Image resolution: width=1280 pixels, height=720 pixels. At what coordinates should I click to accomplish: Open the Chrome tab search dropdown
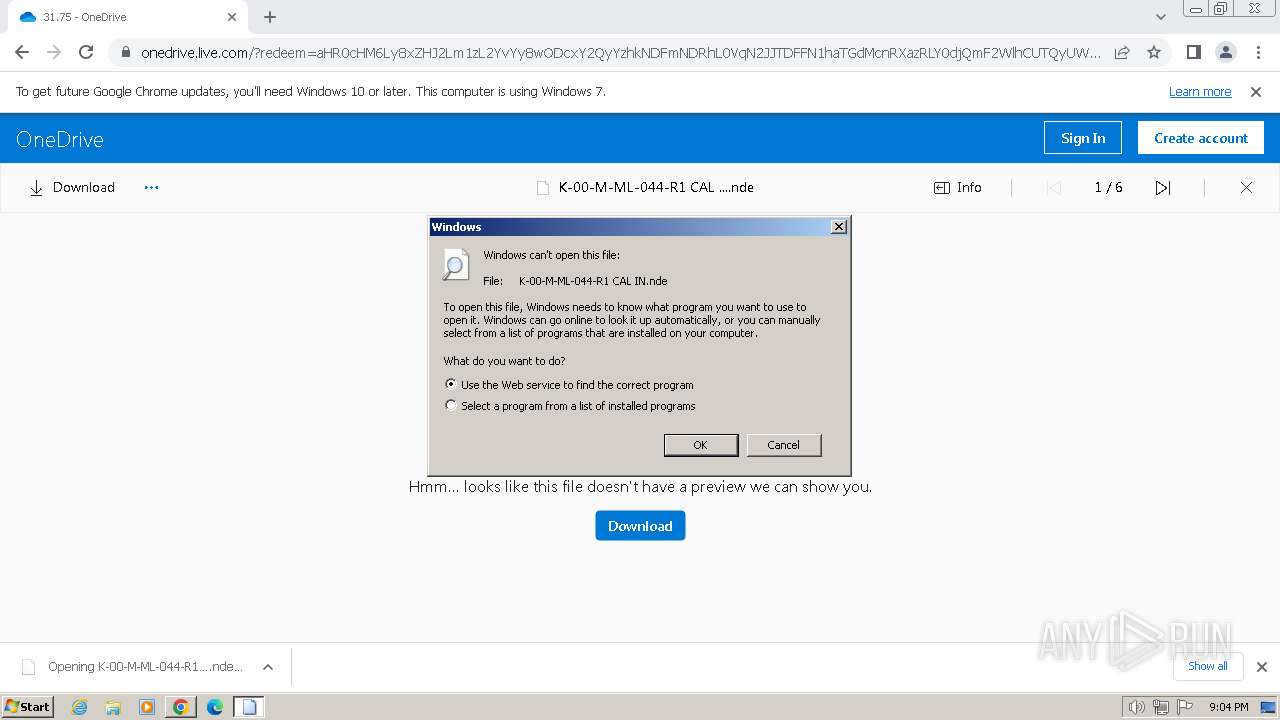click(1160, 17)
